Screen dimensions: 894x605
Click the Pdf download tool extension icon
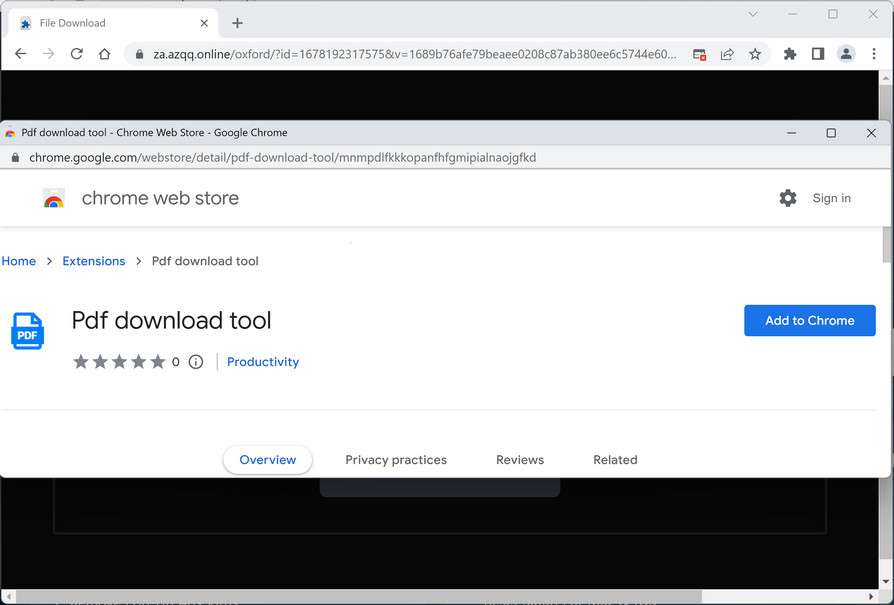pyautogui.click(x=27, y=331)
